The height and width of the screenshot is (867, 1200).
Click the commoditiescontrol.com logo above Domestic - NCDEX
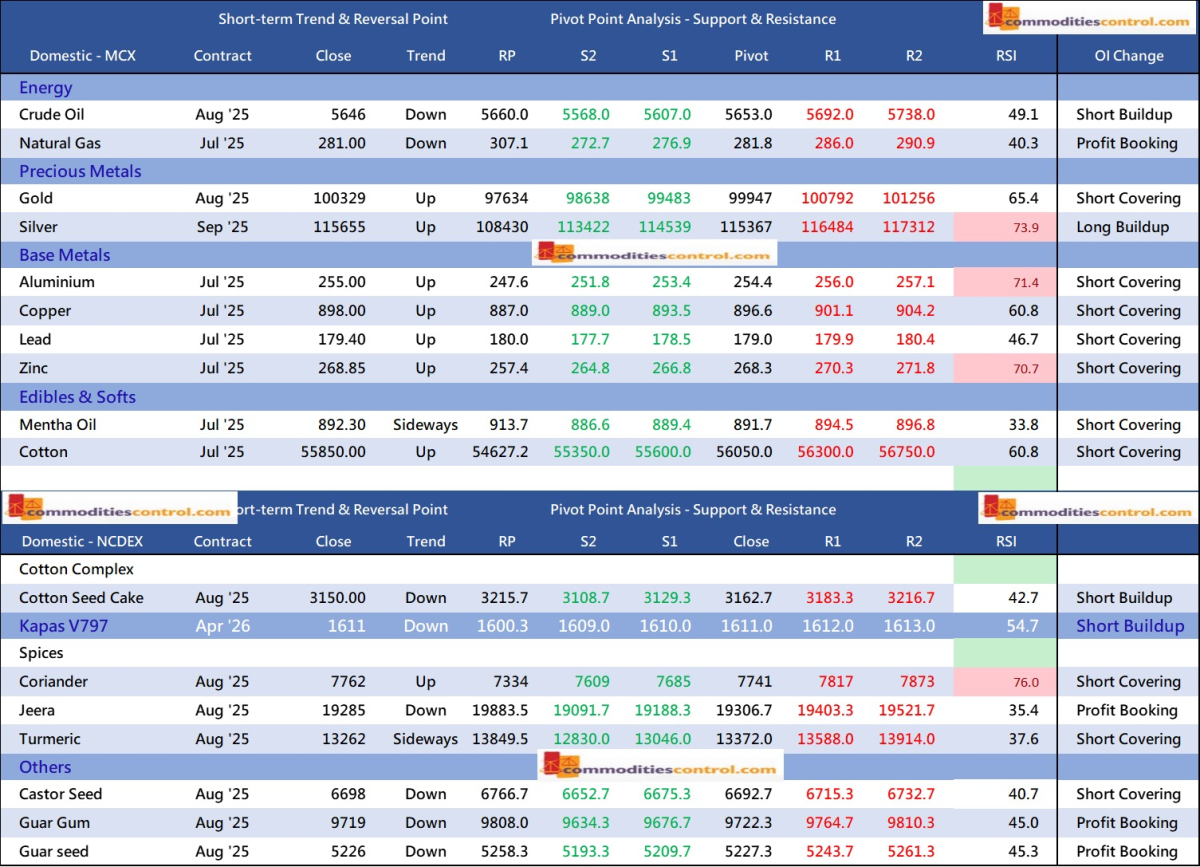(119, 509)
